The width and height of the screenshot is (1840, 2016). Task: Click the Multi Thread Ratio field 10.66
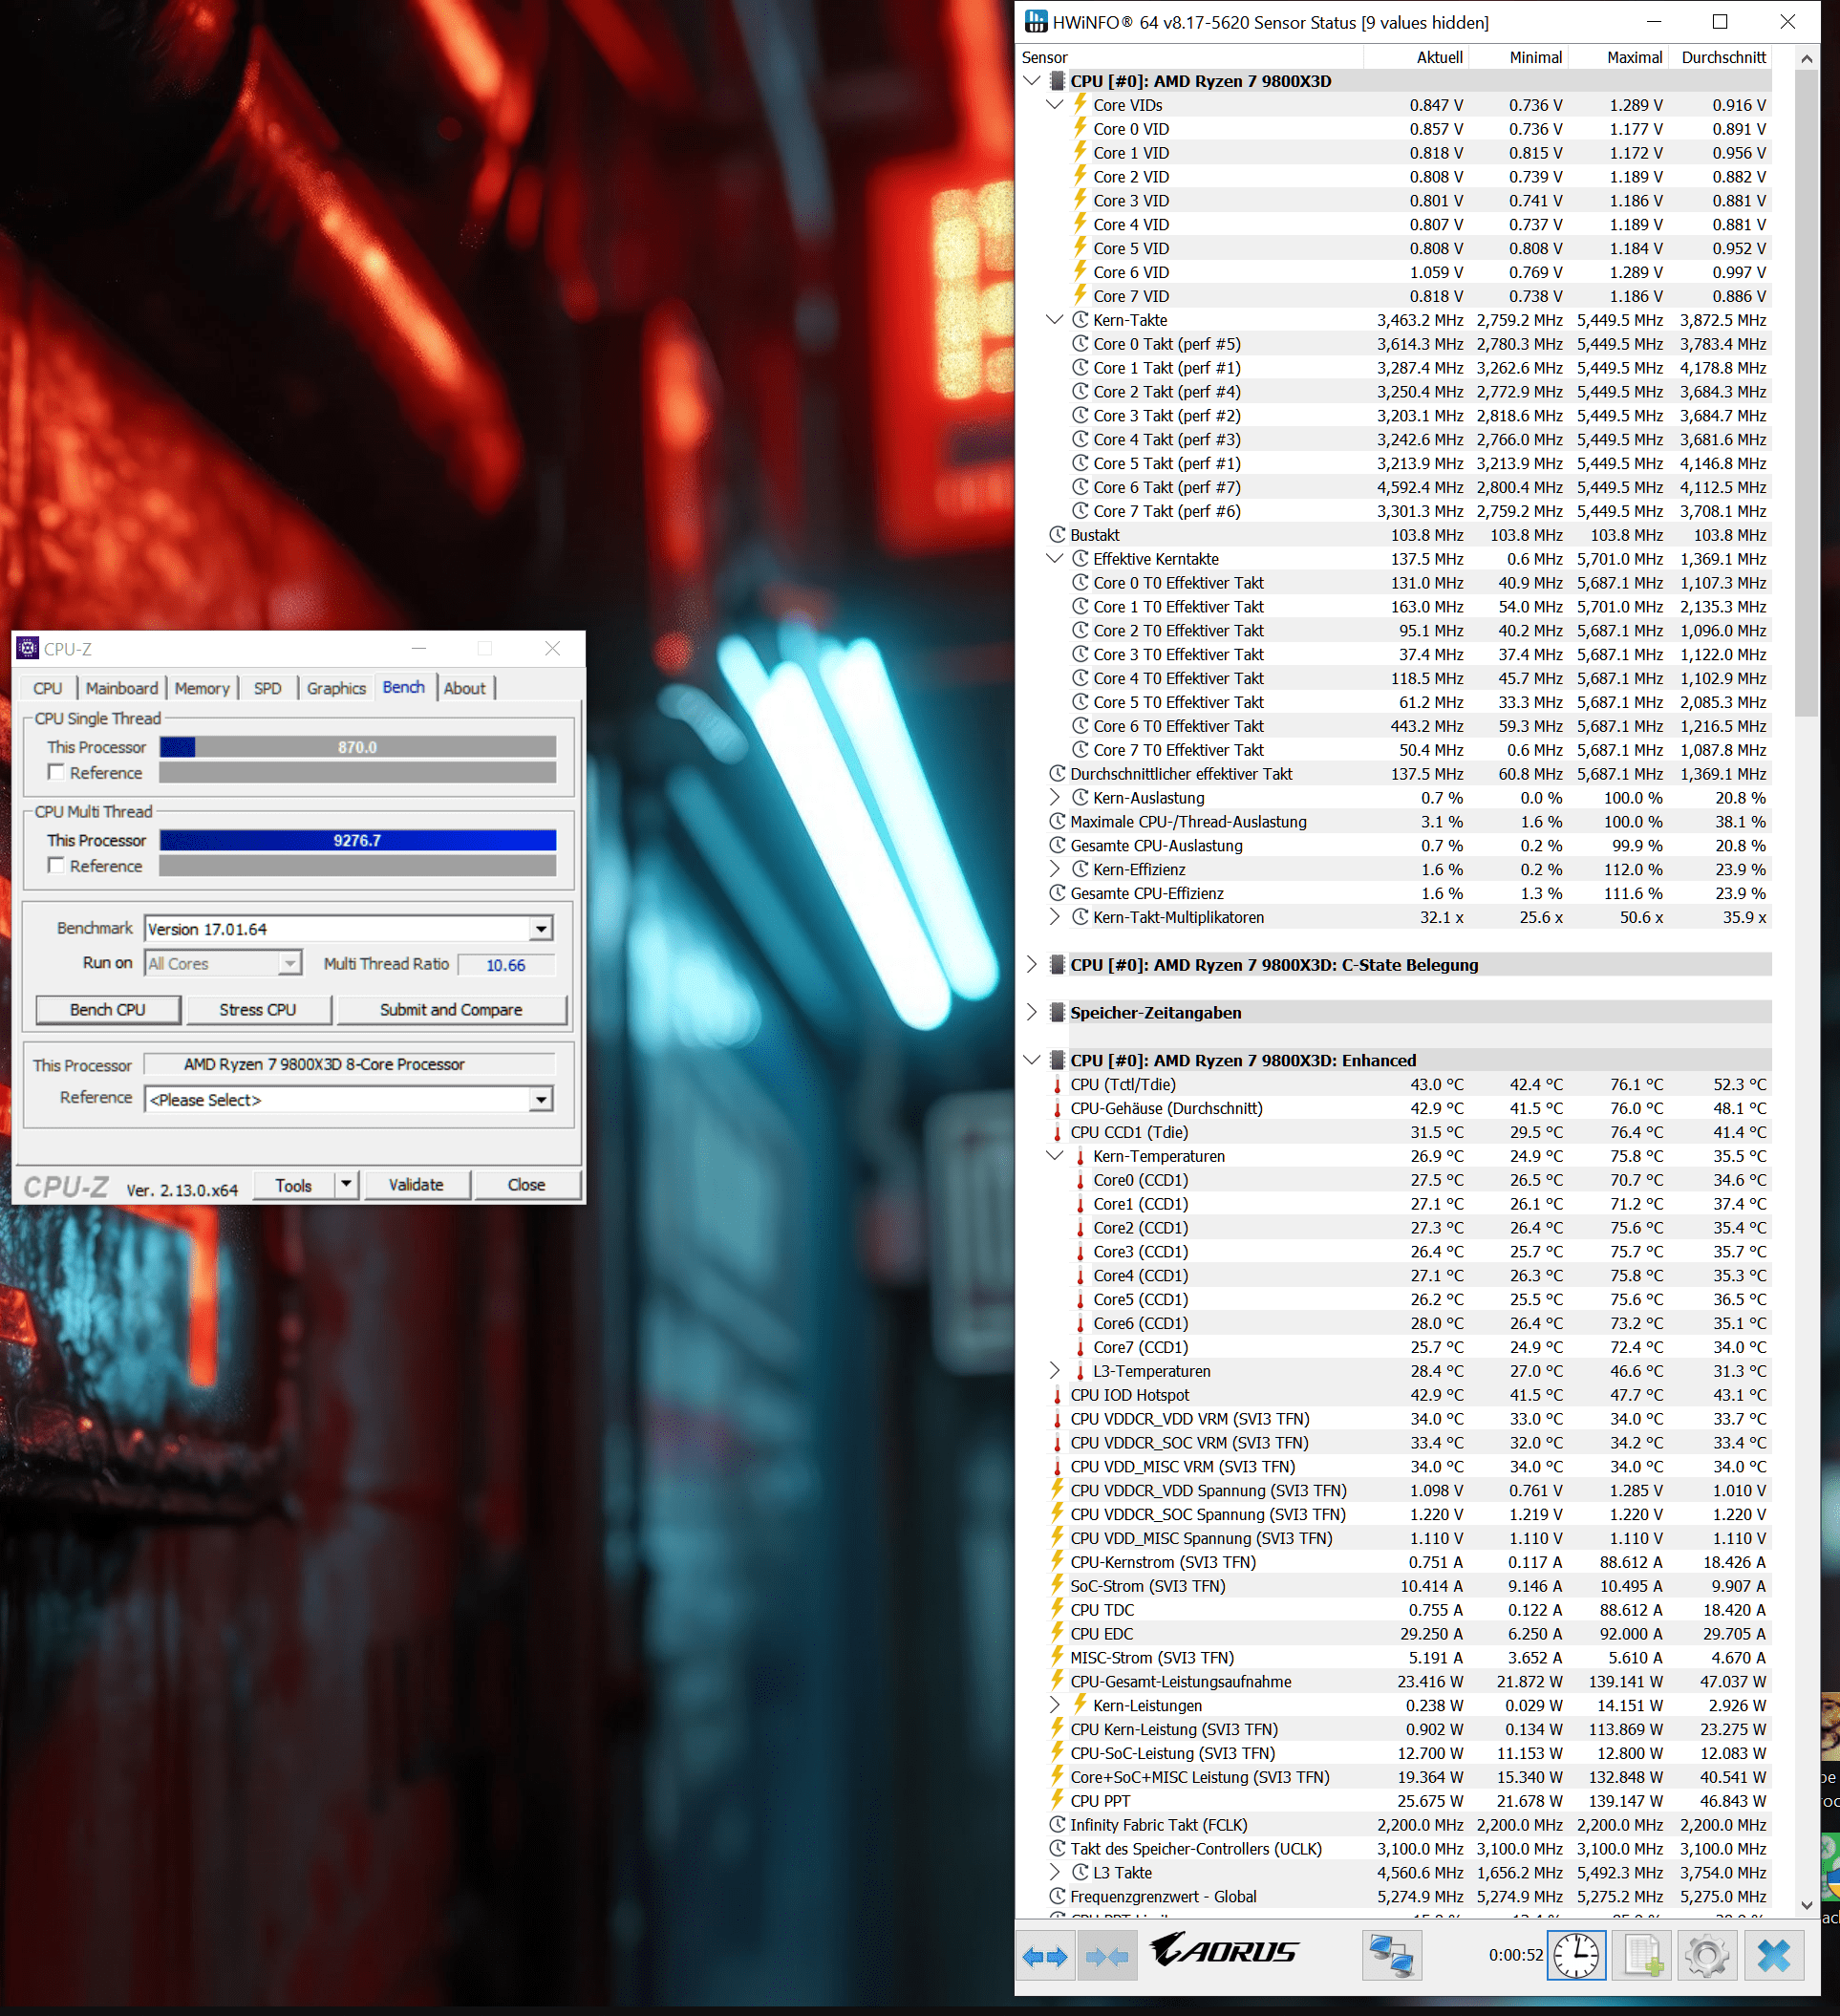point(505,965)
